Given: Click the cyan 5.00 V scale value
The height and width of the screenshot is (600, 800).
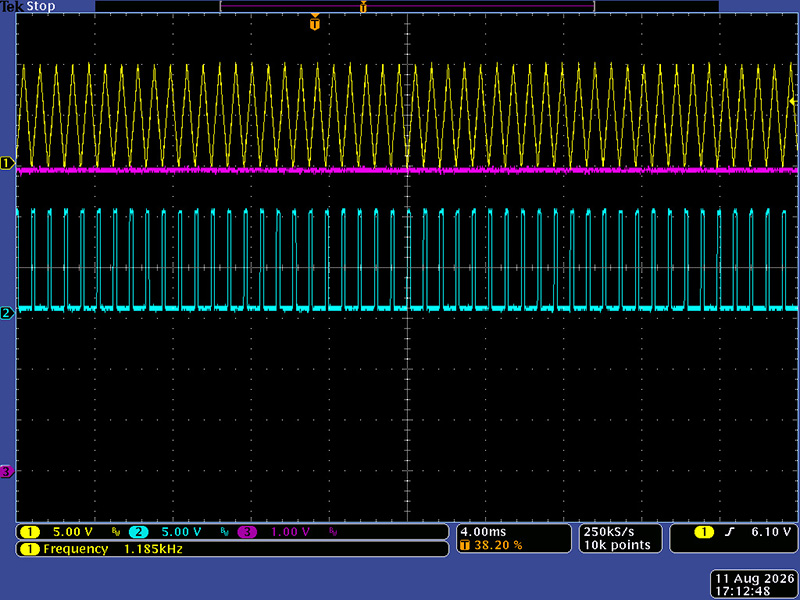Looking at the screenshot, I should pos(181,532).
